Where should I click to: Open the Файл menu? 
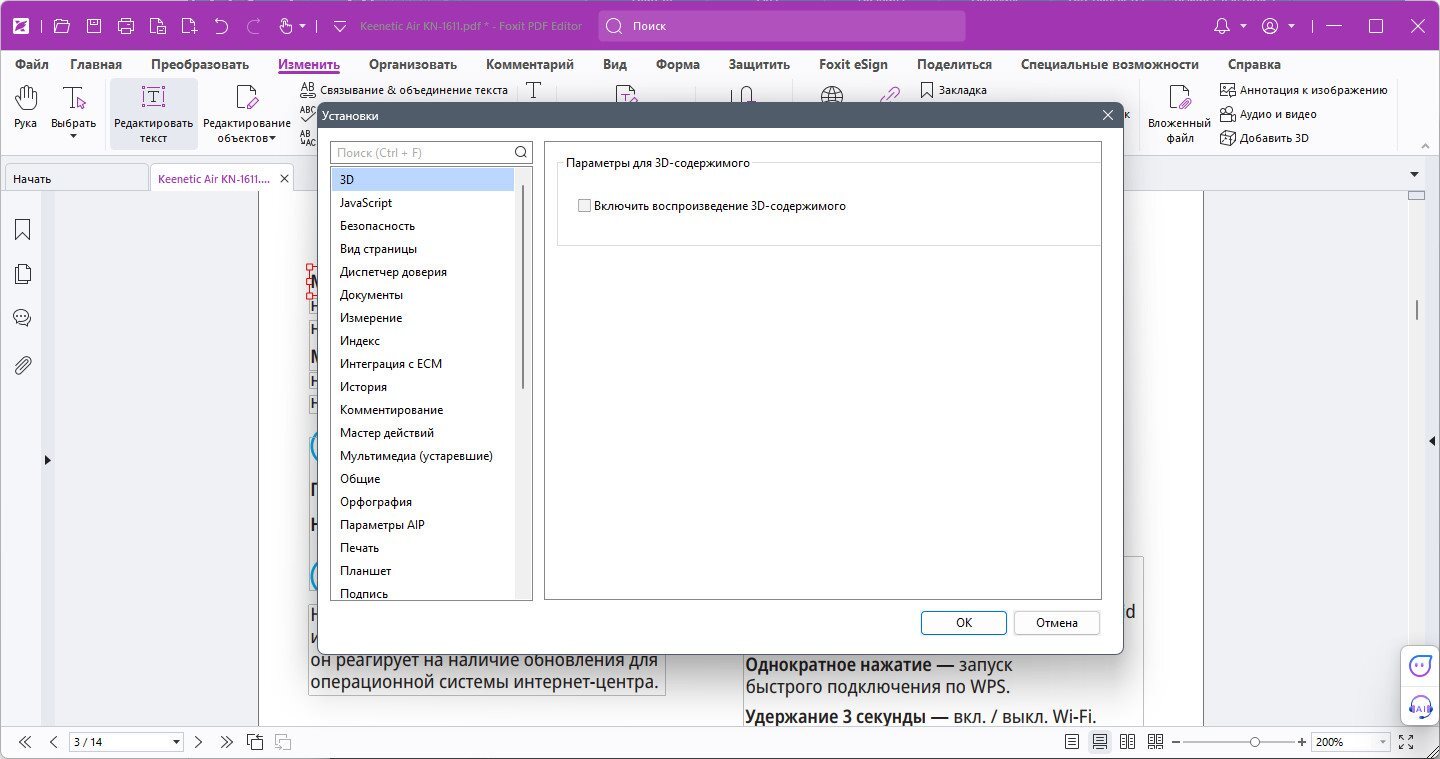[32, 64]
